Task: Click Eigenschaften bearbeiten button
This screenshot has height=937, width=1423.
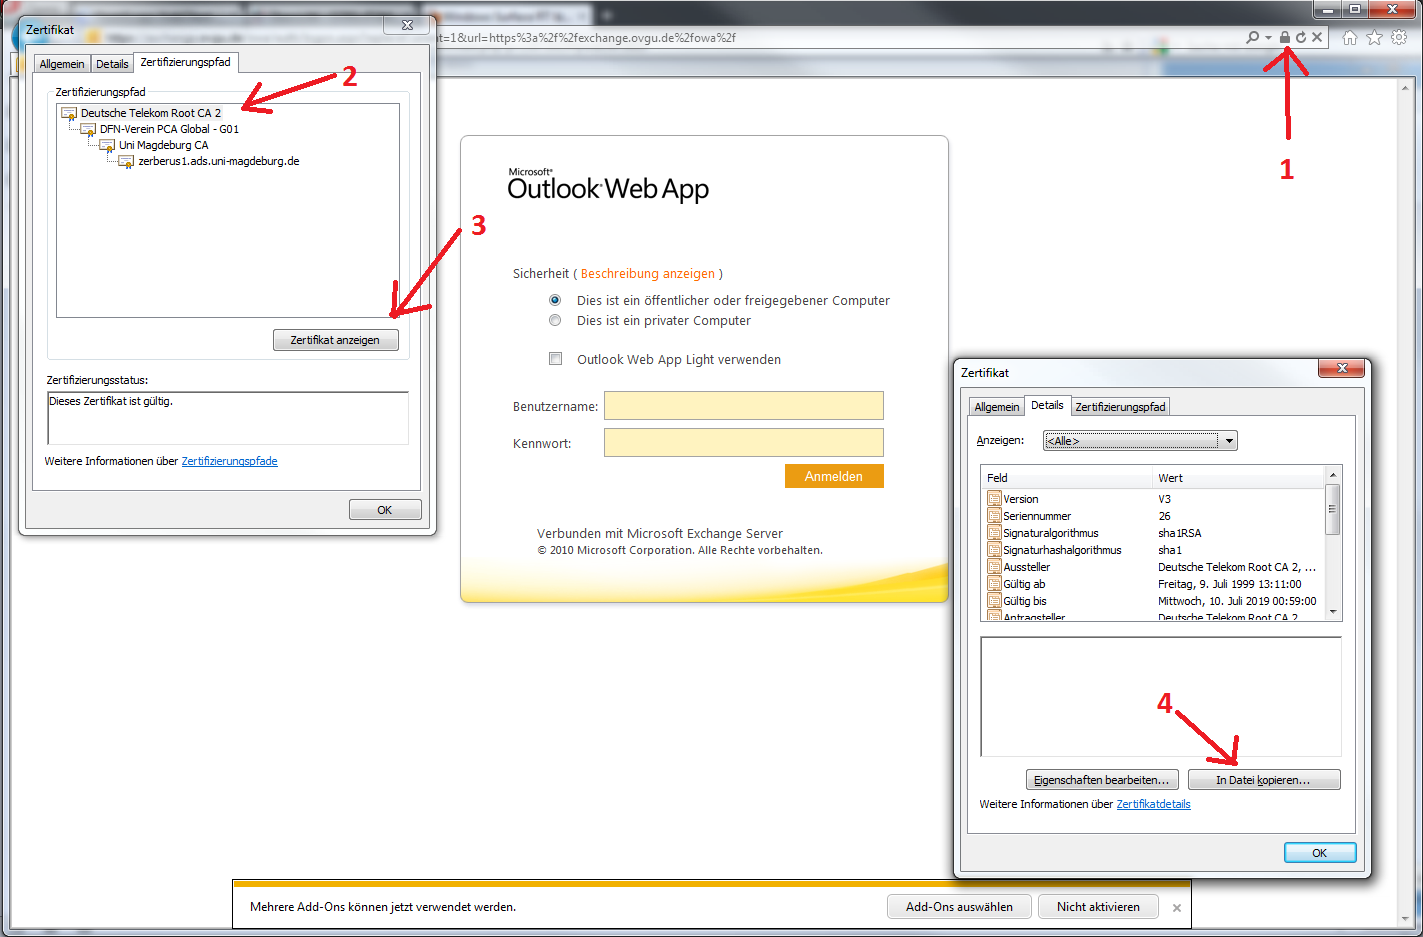Action: (x=1102, y=780)
